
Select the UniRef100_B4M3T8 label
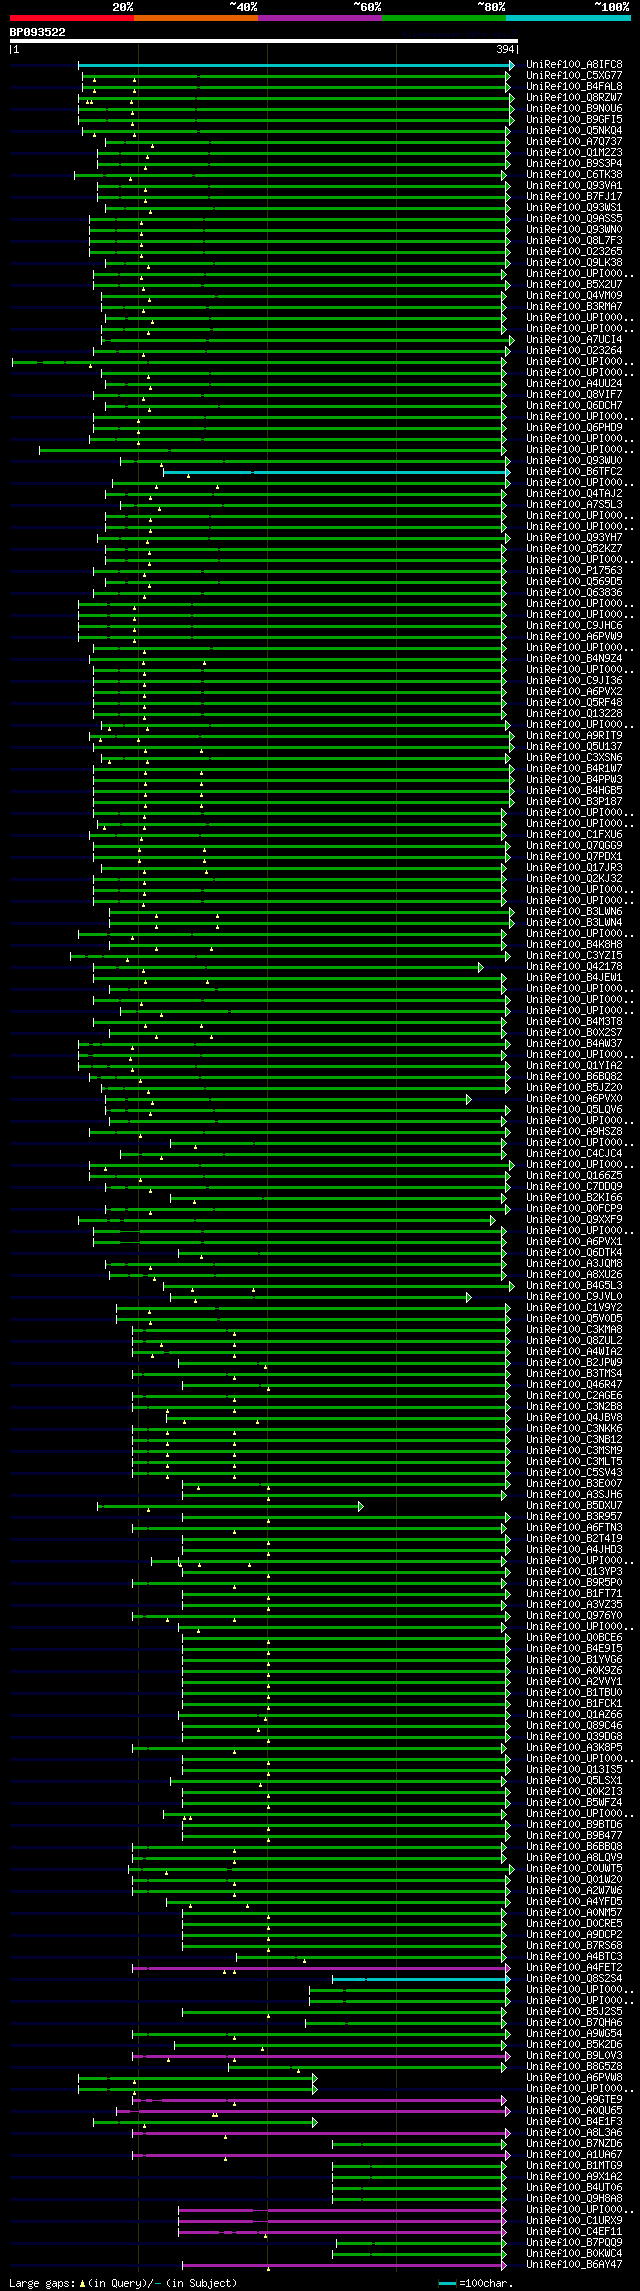coord(574,1022)
